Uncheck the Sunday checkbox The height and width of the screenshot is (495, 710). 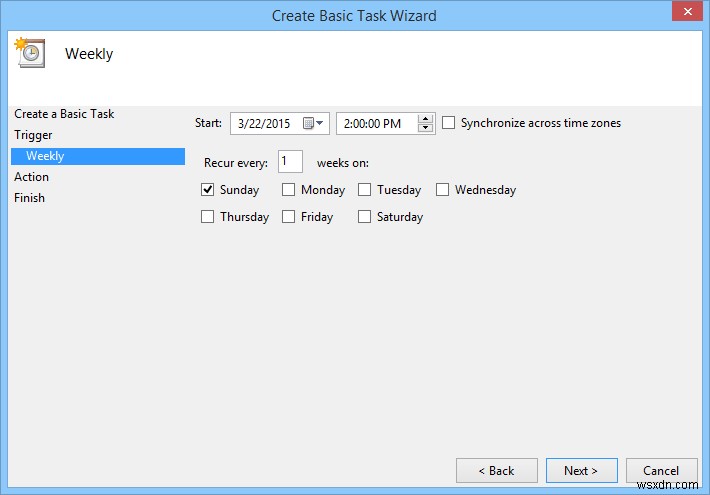point(207,190)
